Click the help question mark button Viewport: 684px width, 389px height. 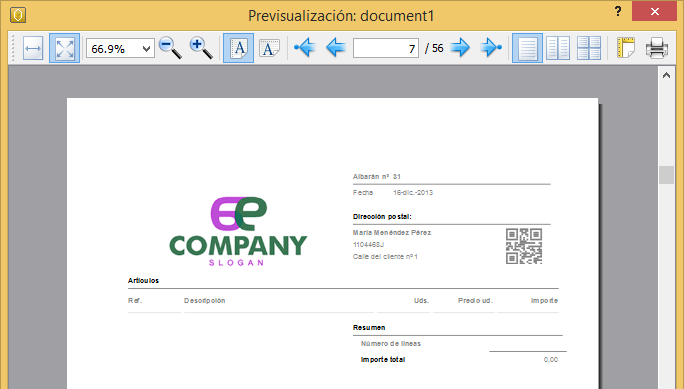click(618, 11)
